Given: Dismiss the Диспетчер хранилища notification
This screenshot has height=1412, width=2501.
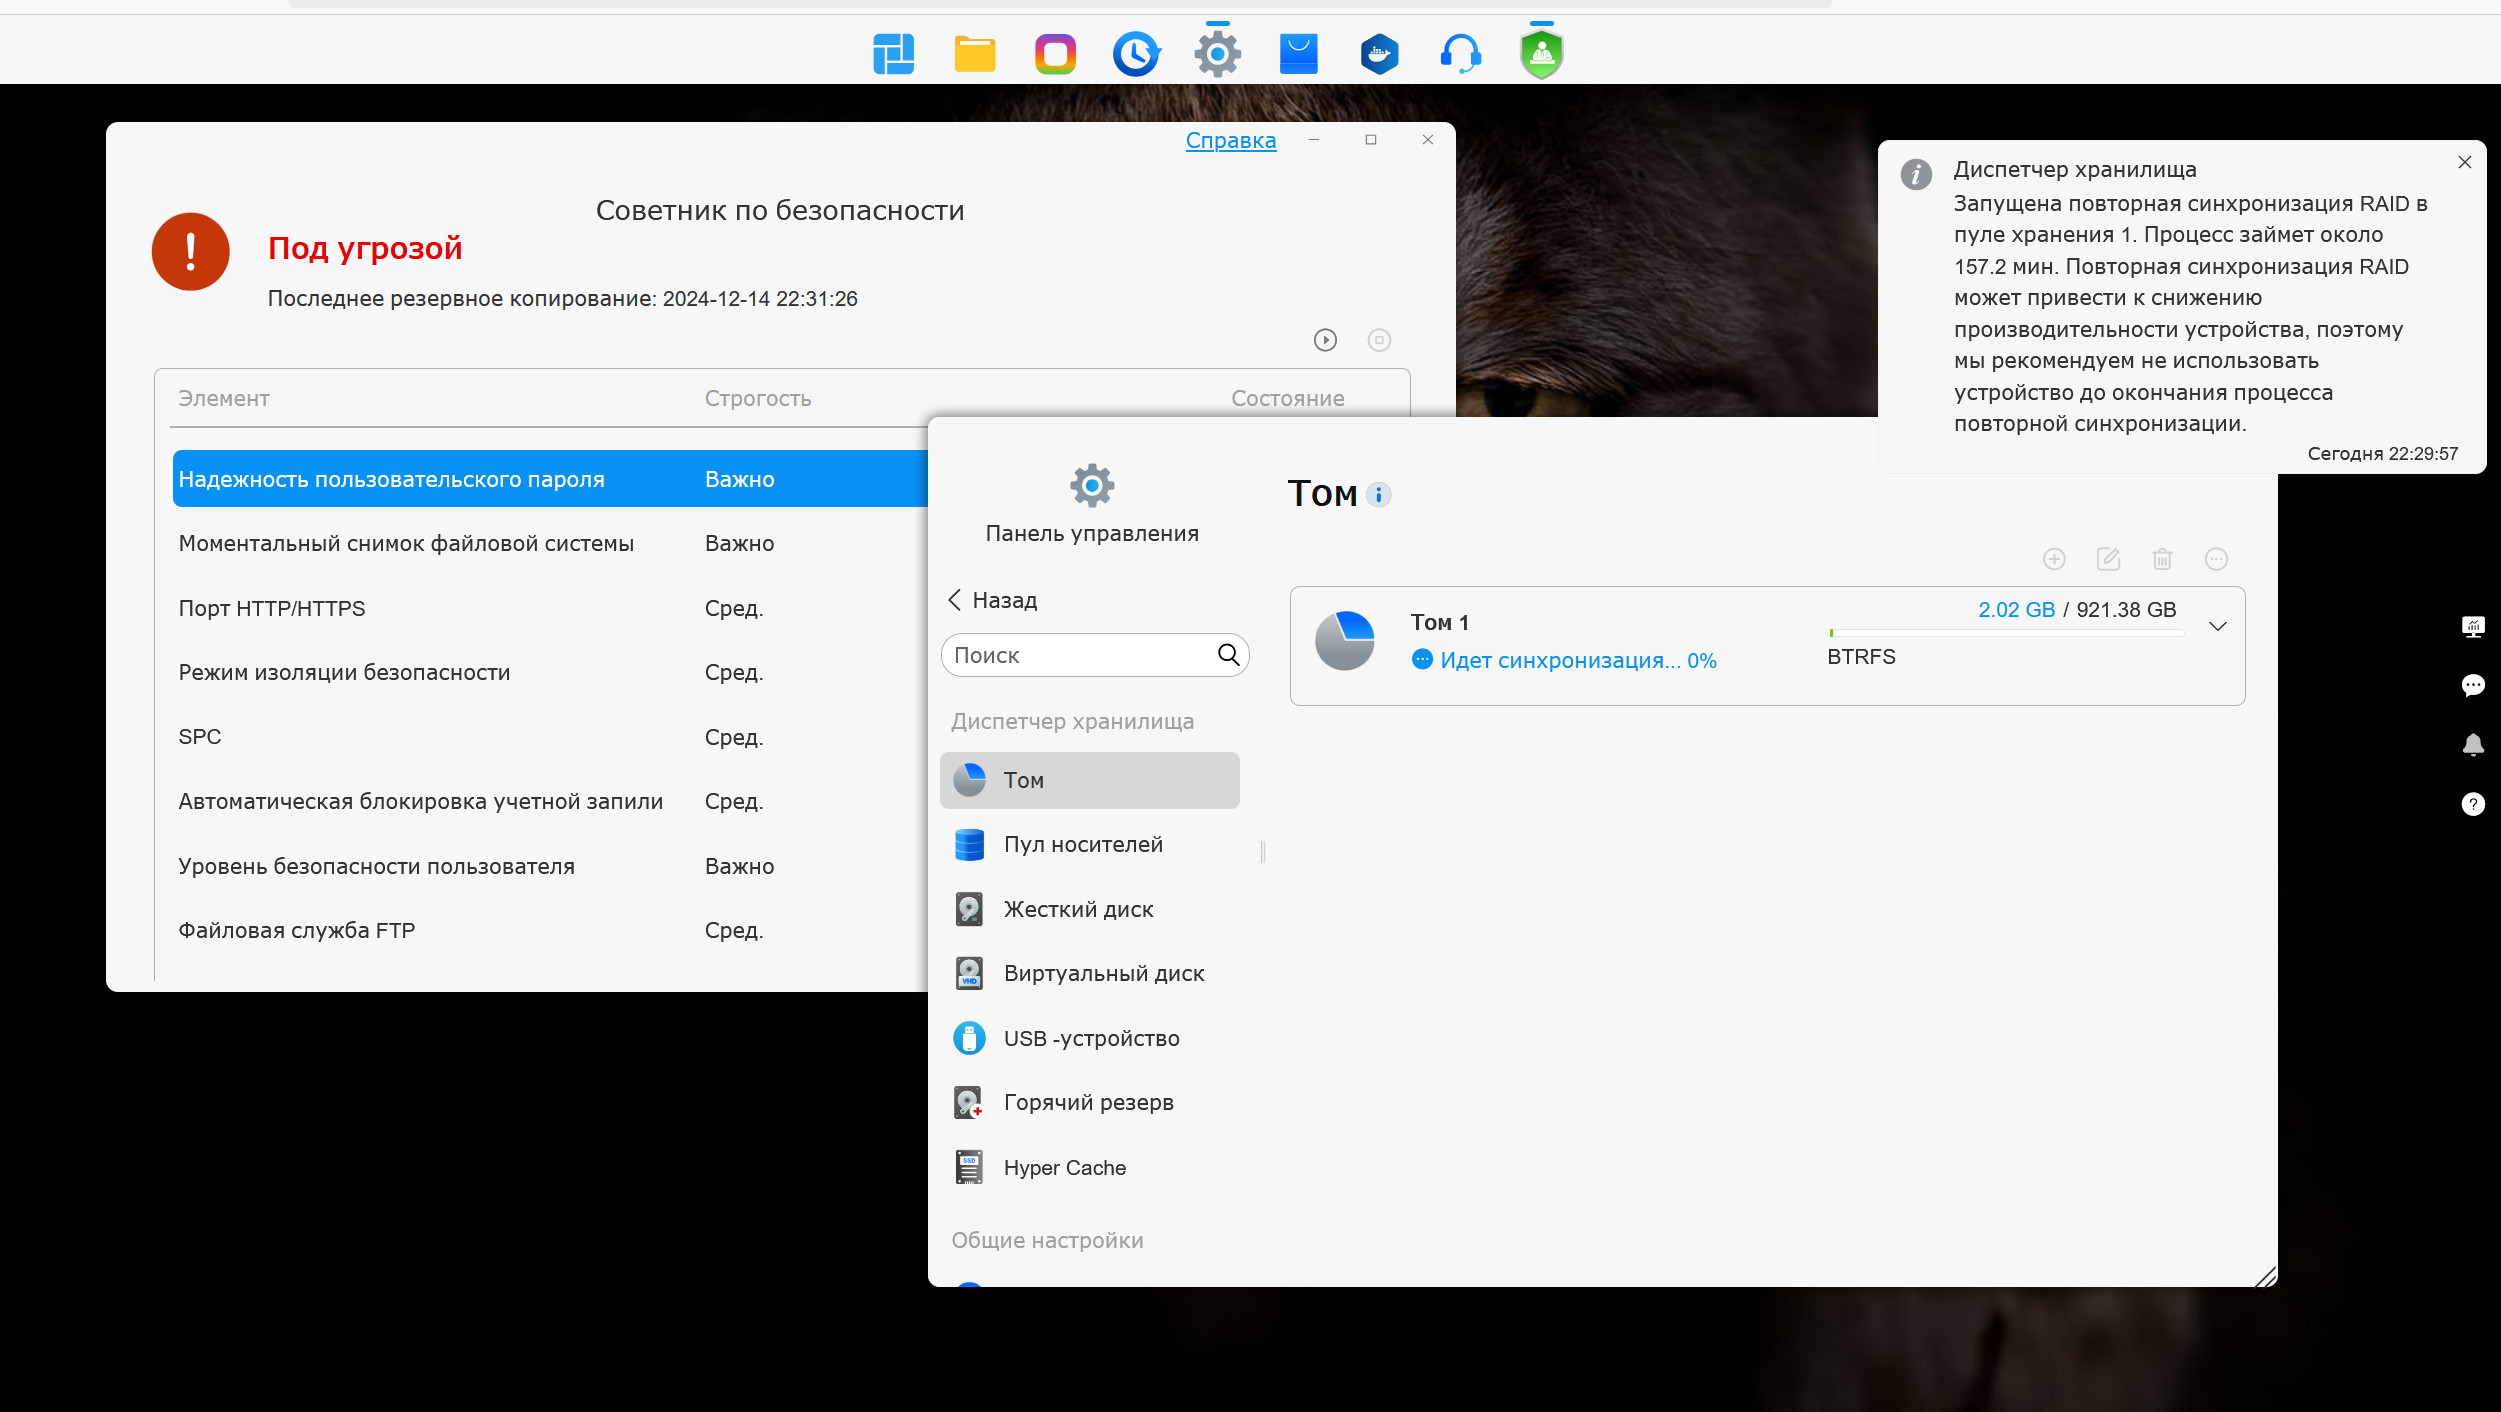Looking at the screenshot, I should coord(2464,162).
